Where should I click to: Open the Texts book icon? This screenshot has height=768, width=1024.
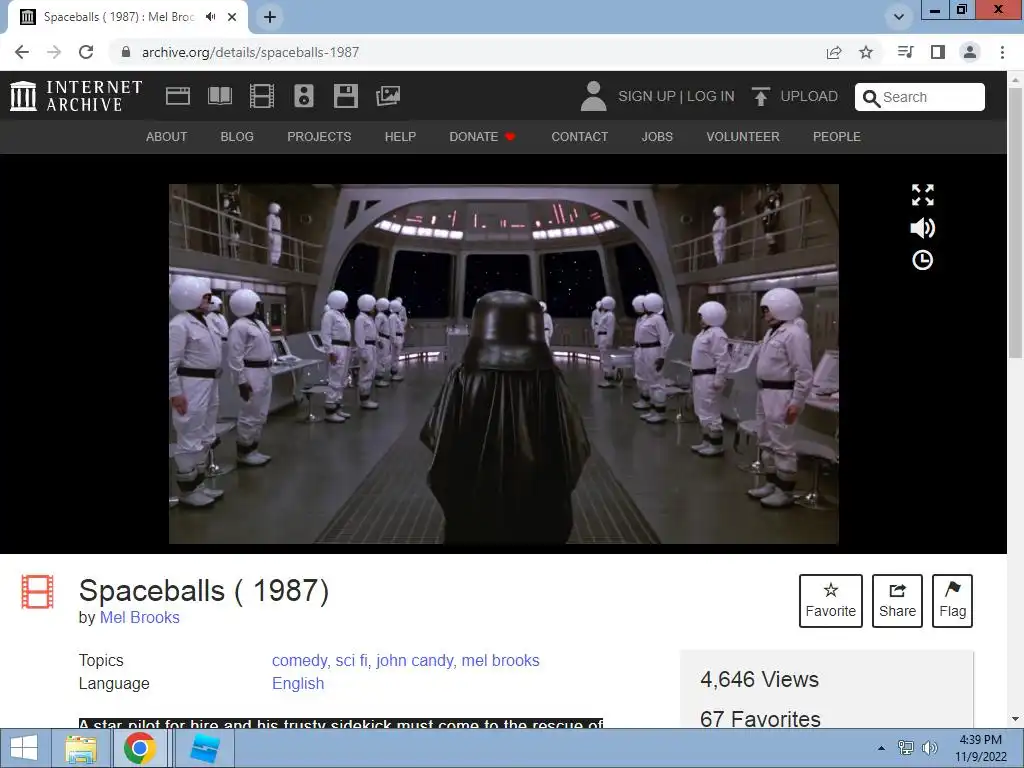pos(219,96)
